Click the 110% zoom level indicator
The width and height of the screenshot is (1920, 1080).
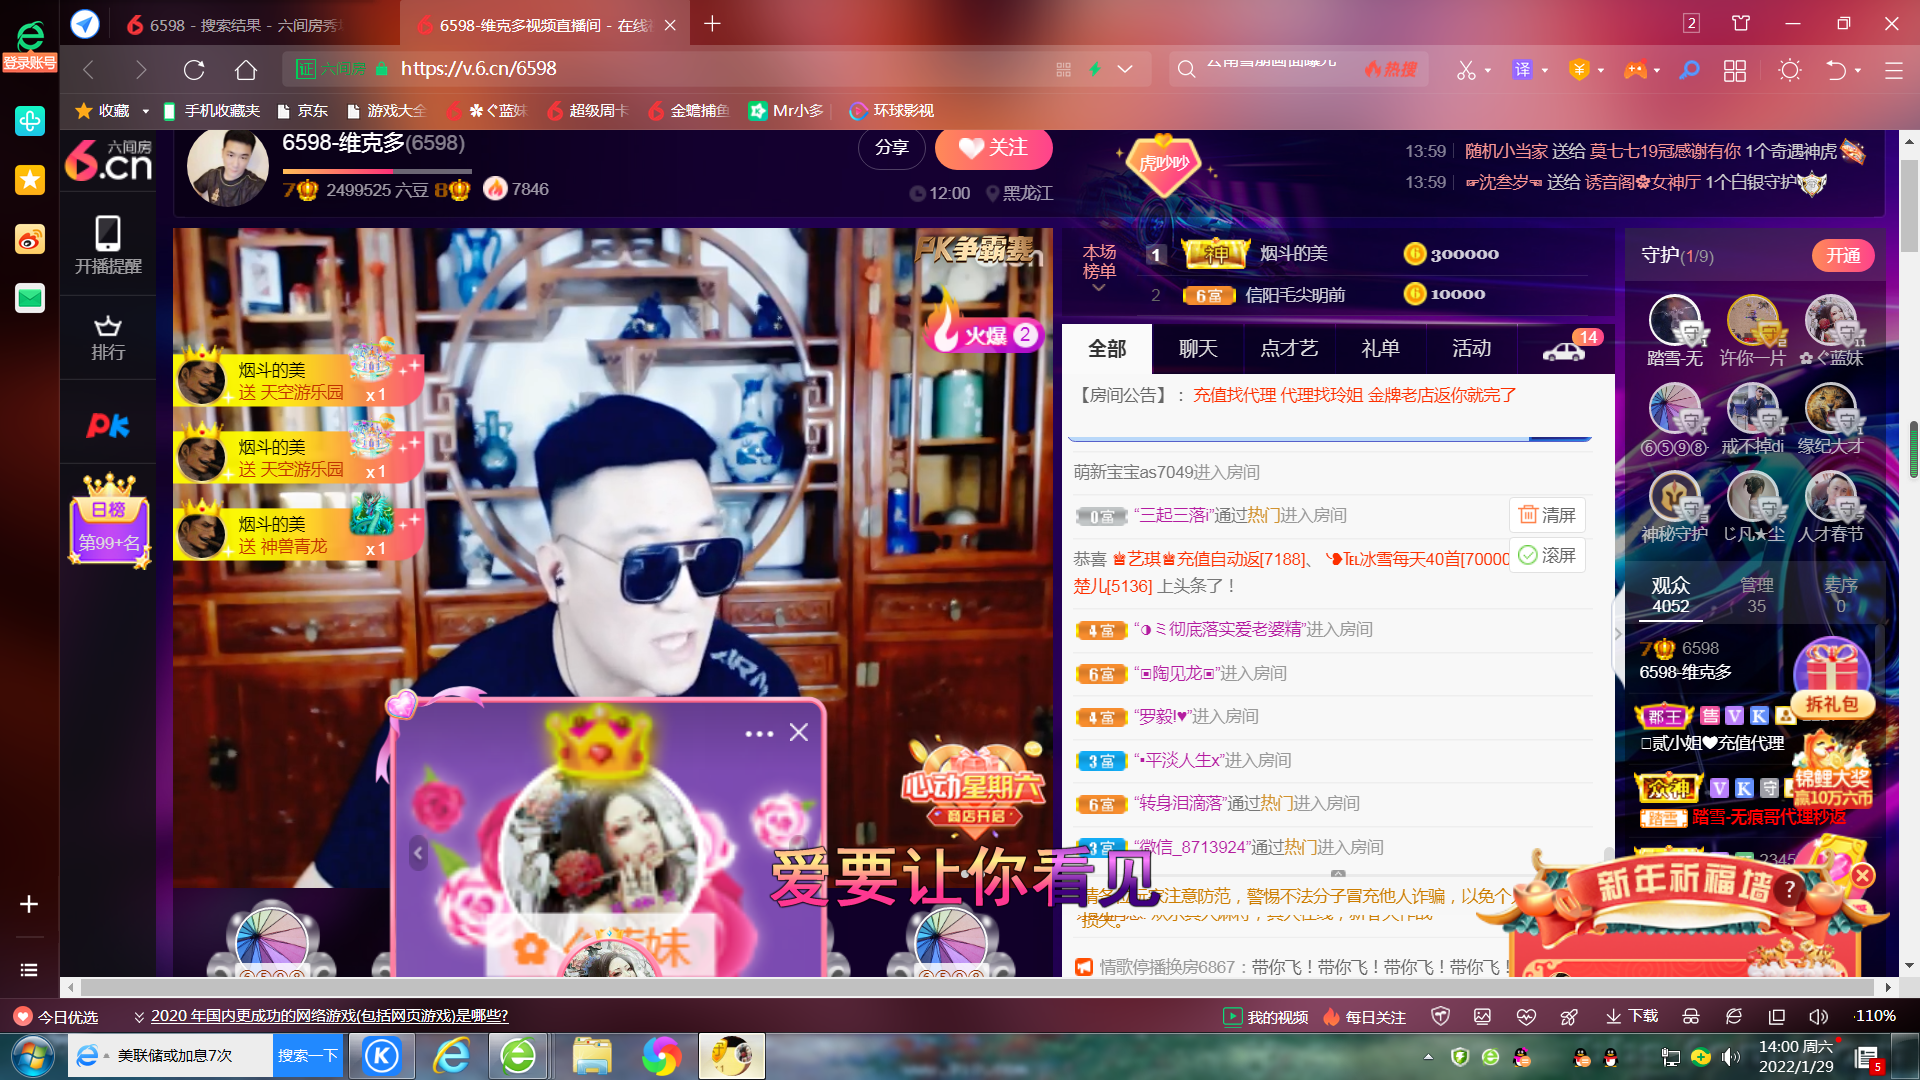1875,1016
